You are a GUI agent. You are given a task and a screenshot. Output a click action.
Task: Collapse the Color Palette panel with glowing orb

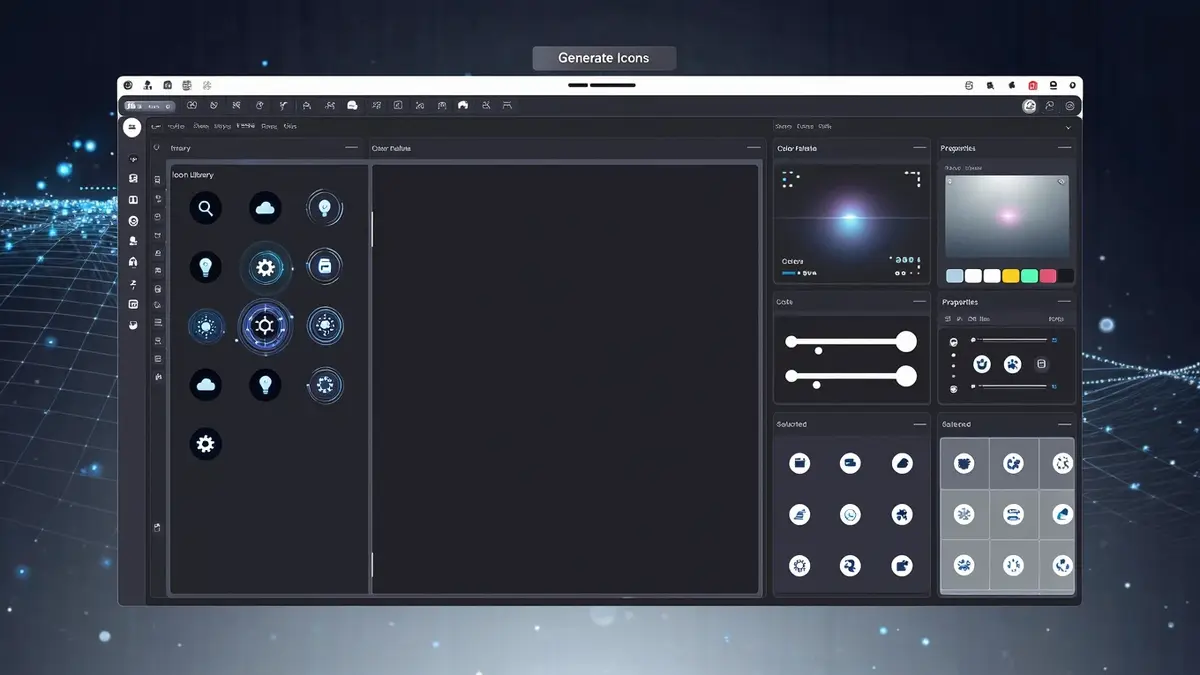point(919,148)
